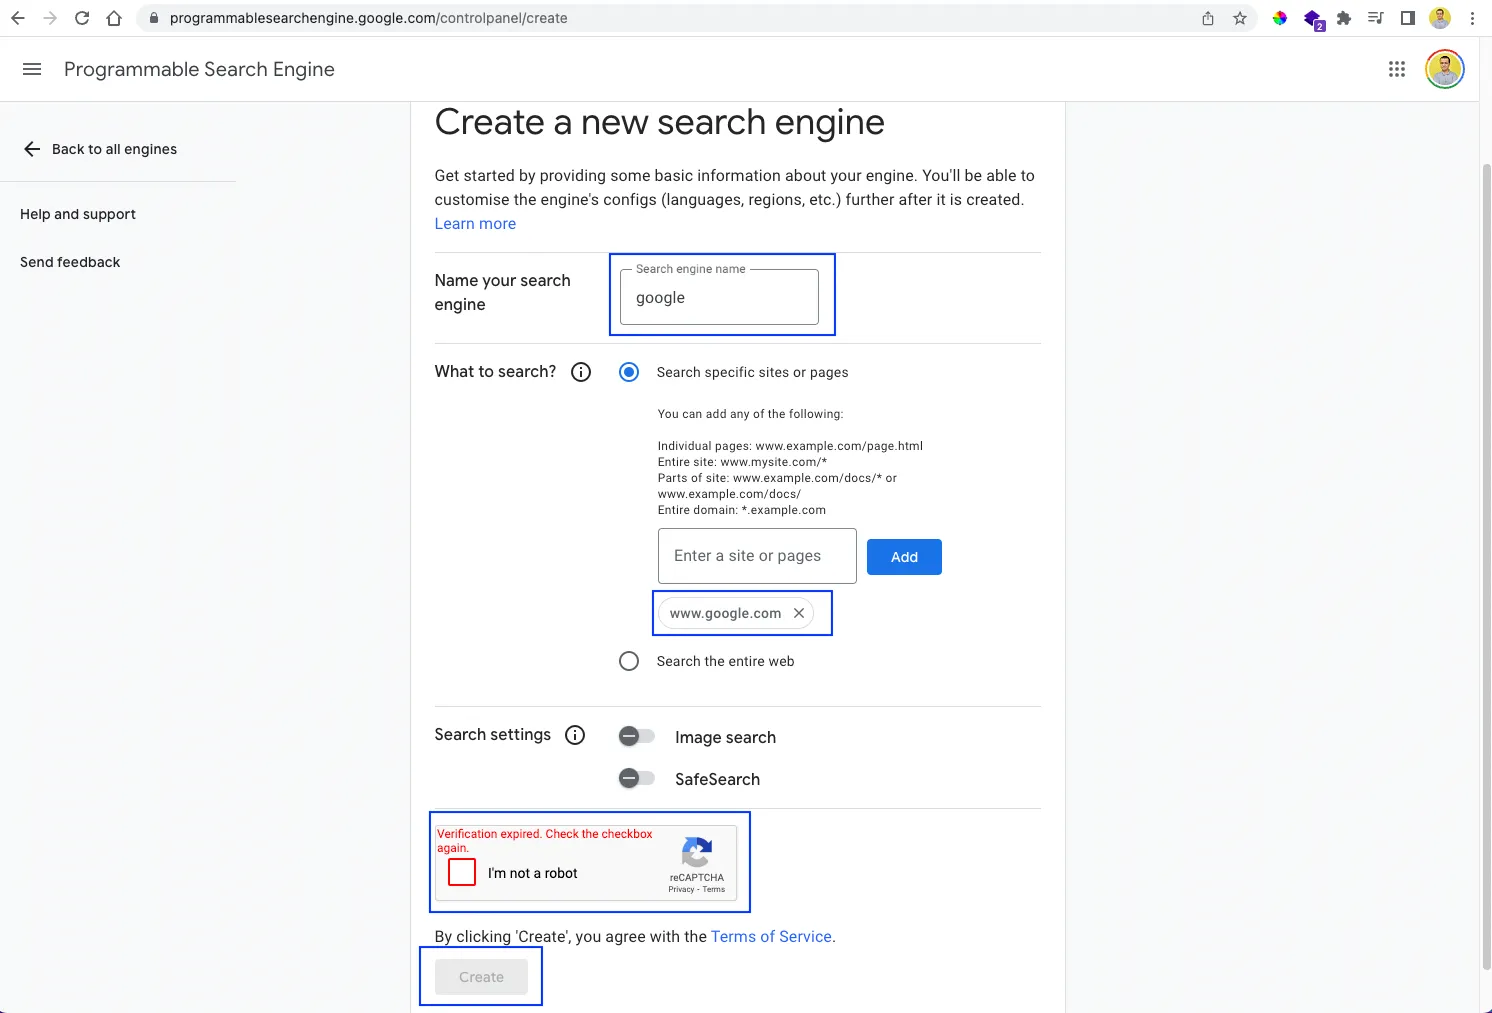Viewport: 1492px width, 1013px height.
Task: Go back to all engines
Action: 100,149
